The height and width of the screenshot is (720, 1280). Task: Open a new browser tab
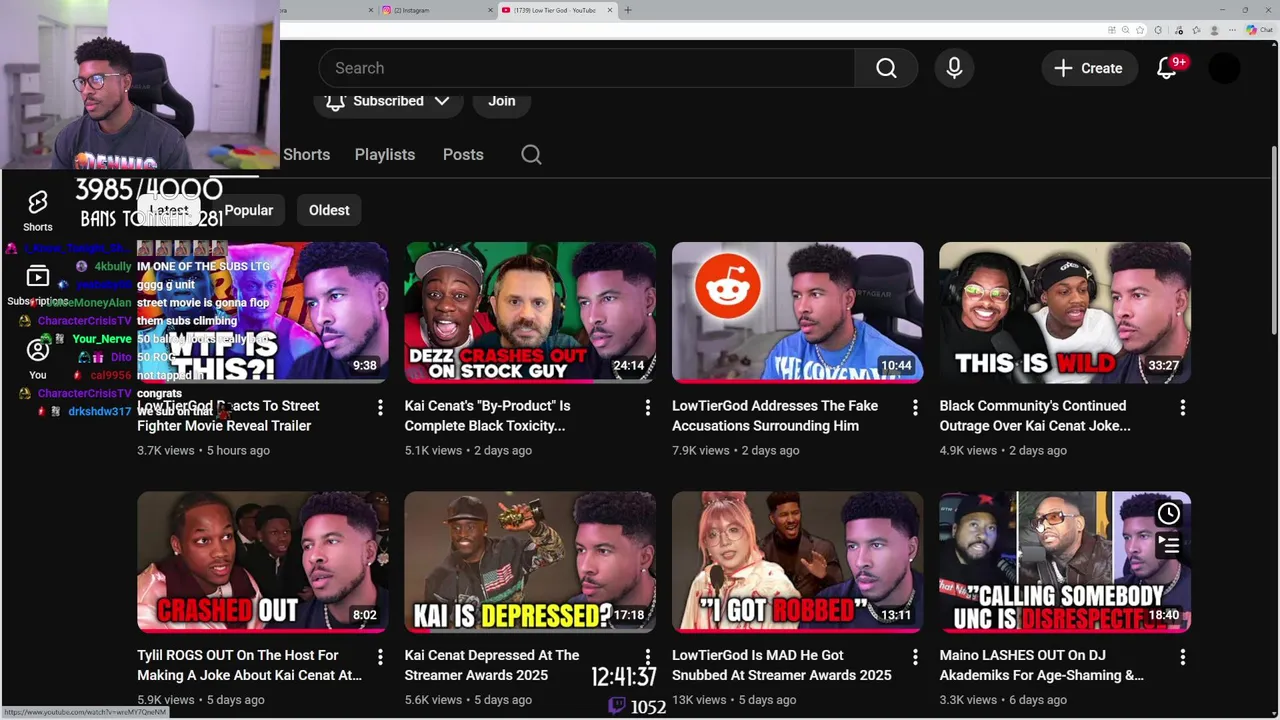(x=628, y=10)
